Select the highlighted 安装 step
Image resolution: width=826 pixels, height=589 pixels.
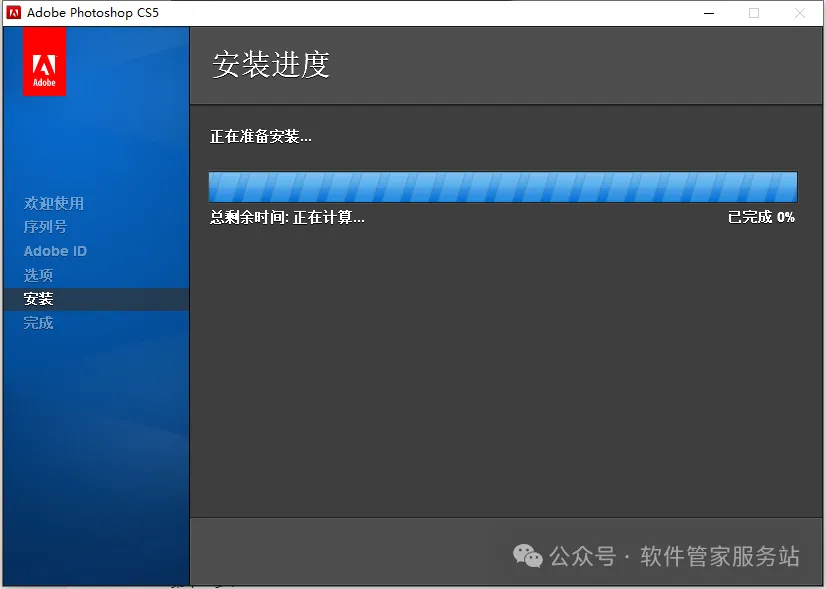pyautogui.click(x=96, y=299)
